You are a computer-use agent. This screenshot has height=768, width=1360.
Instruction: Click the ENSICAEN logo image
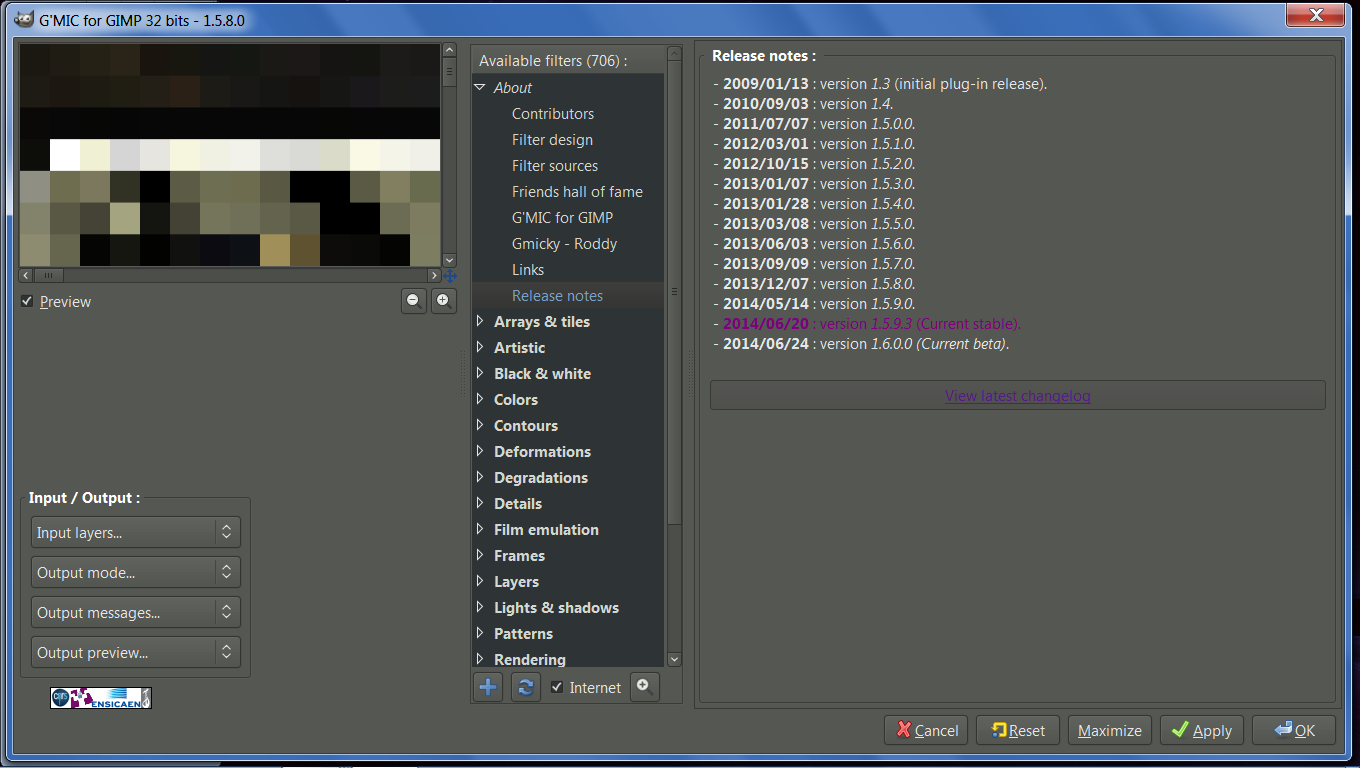pyautogui.click(x=101, y=698)
